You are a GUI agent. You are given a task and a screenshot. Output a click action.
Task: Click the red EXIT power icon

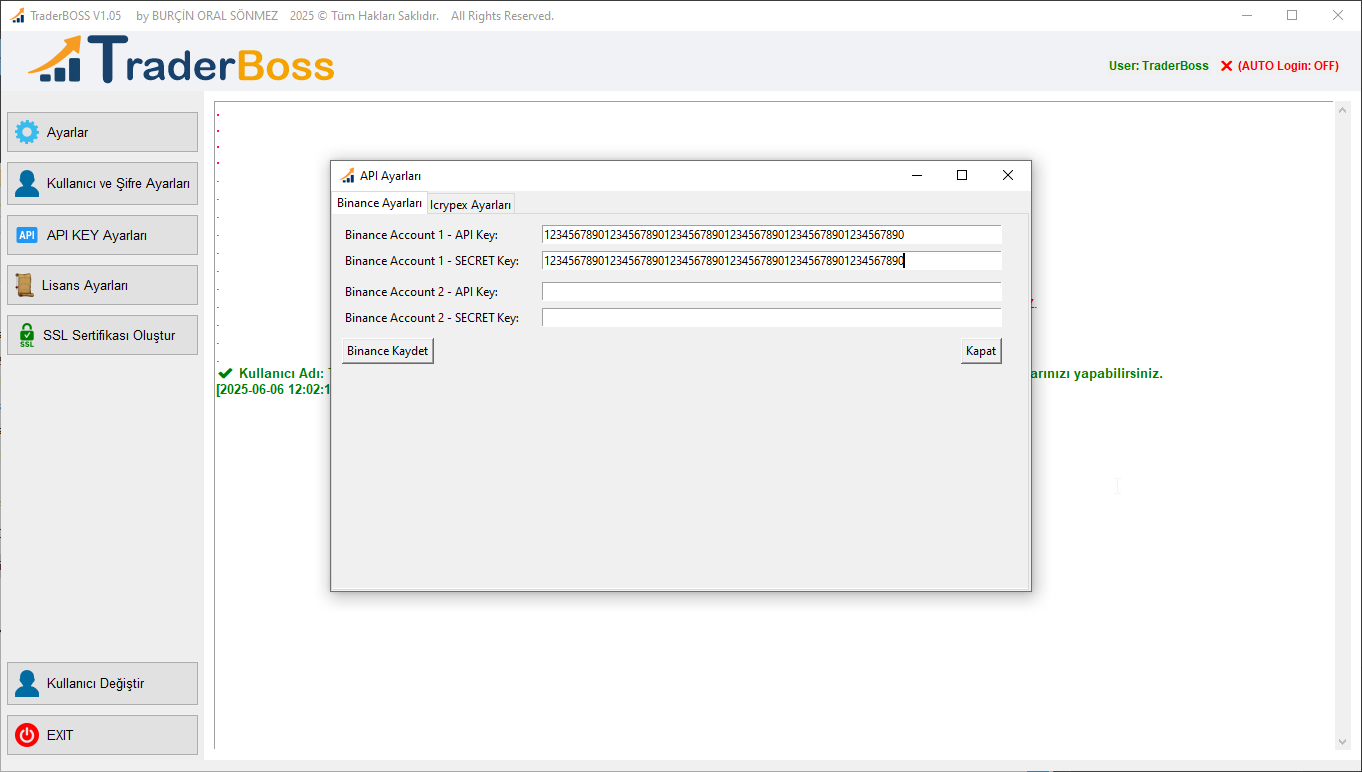(27, 734)
